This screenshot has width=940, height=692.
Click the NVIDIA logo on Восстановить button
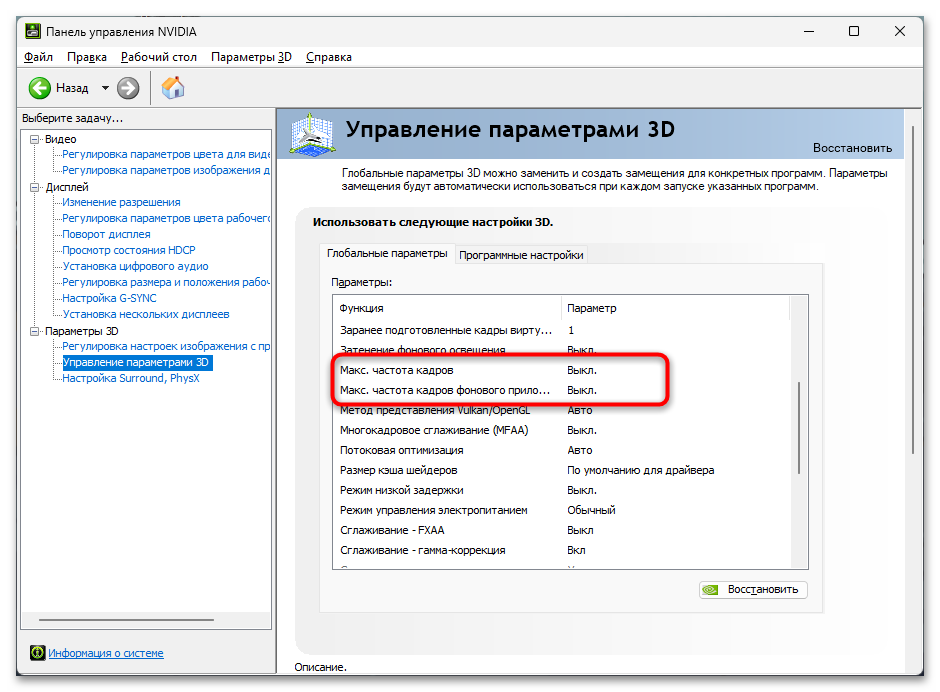click(x=710, y=589)
